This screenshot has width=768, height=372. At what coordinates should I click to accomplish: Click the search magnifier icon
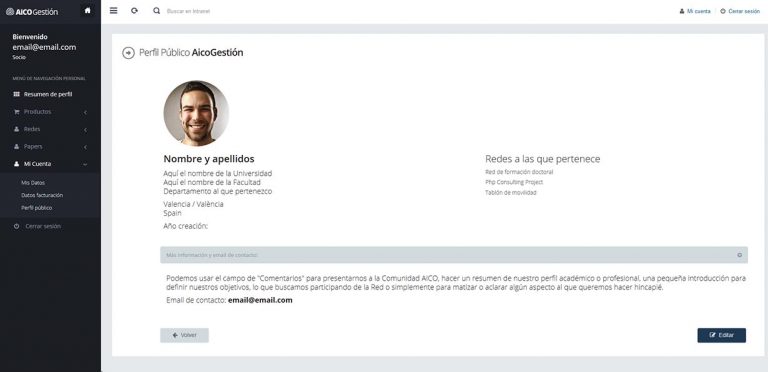(x=157, y=11)
